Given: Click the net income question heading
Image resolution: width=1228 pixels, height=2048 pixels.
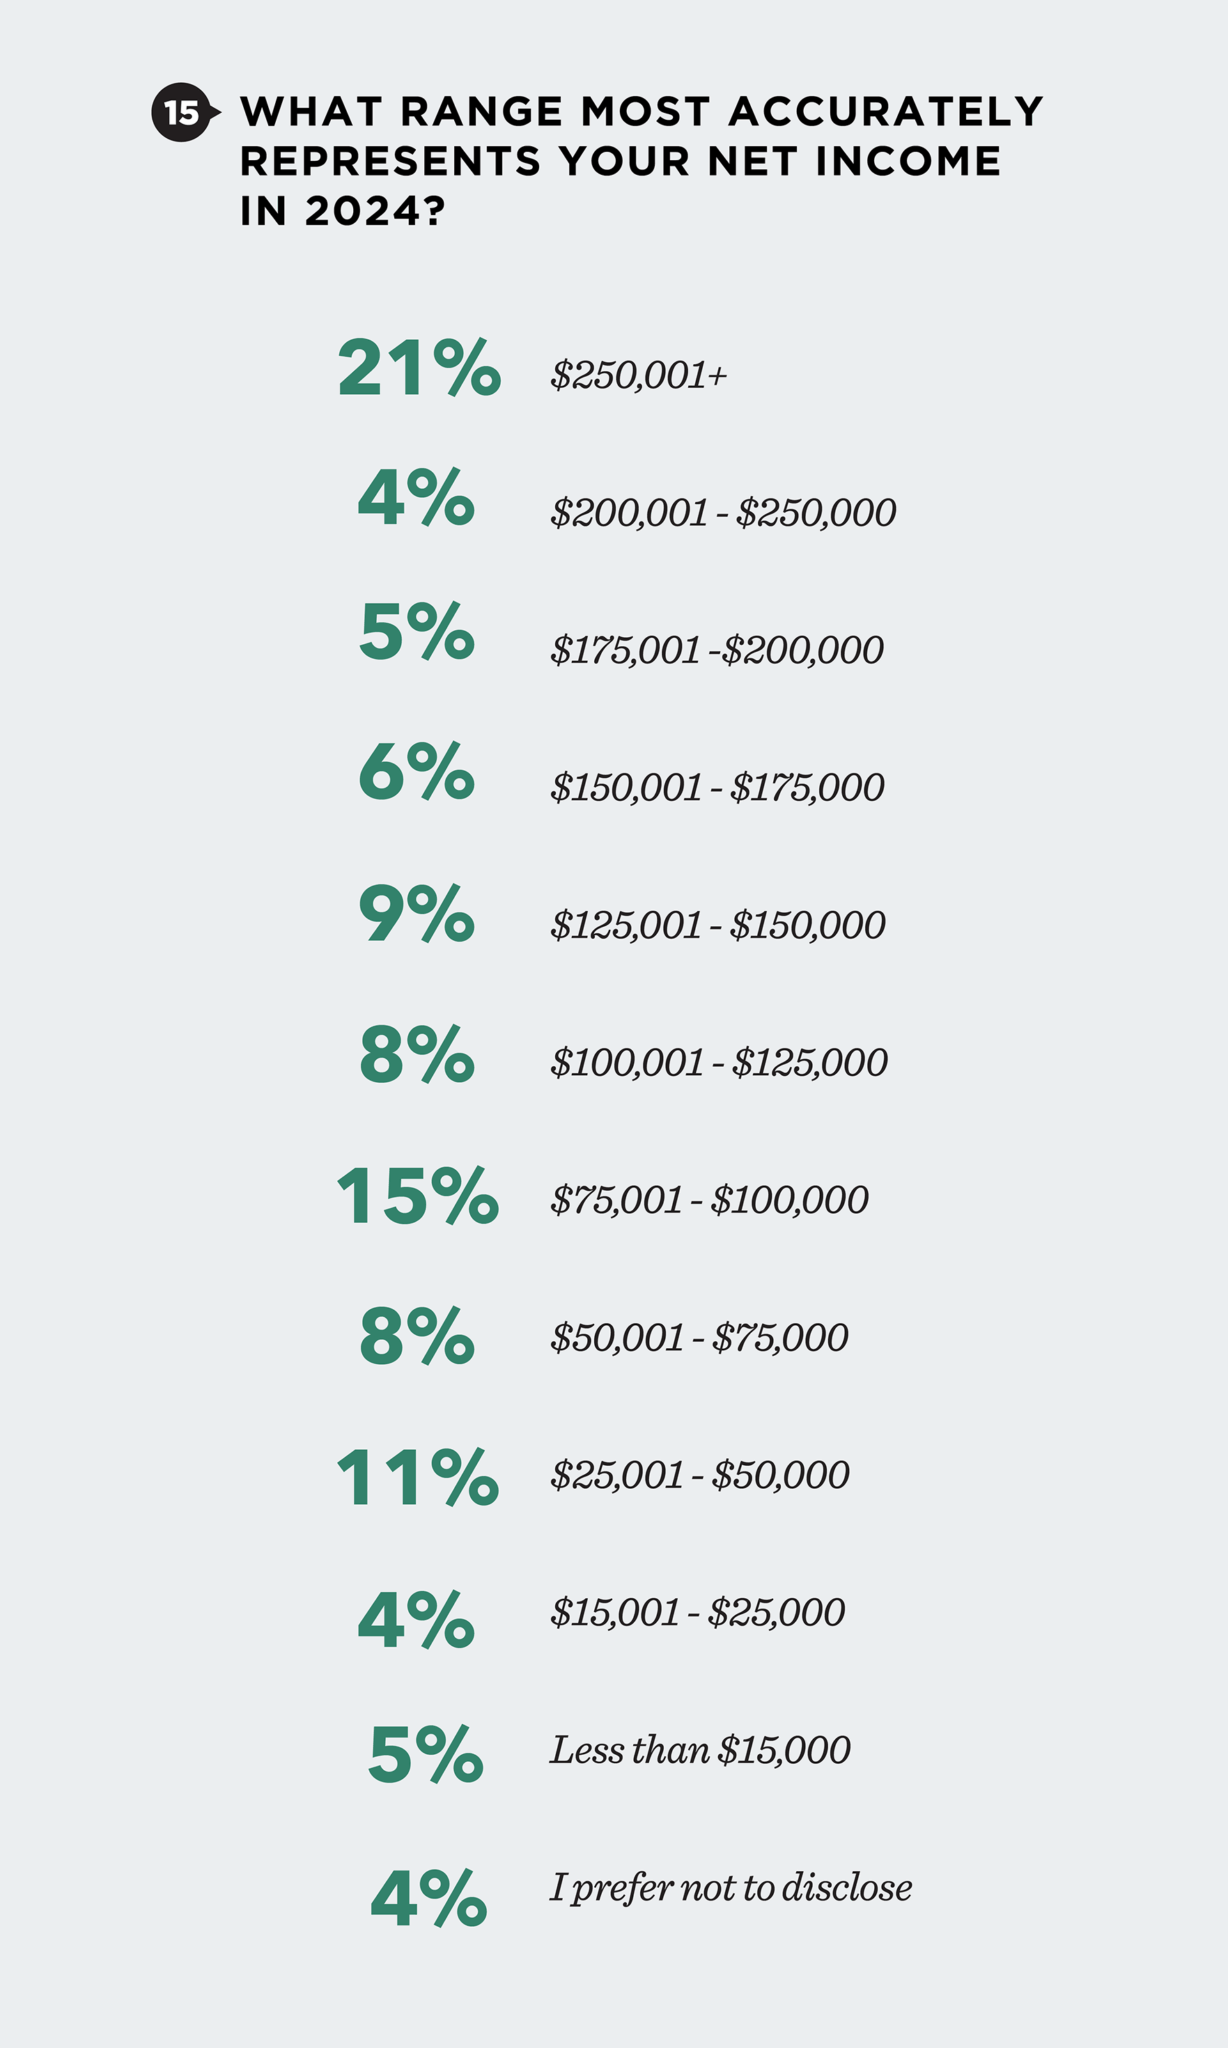Looking at the screenshot, I should (x=640, y=160).
